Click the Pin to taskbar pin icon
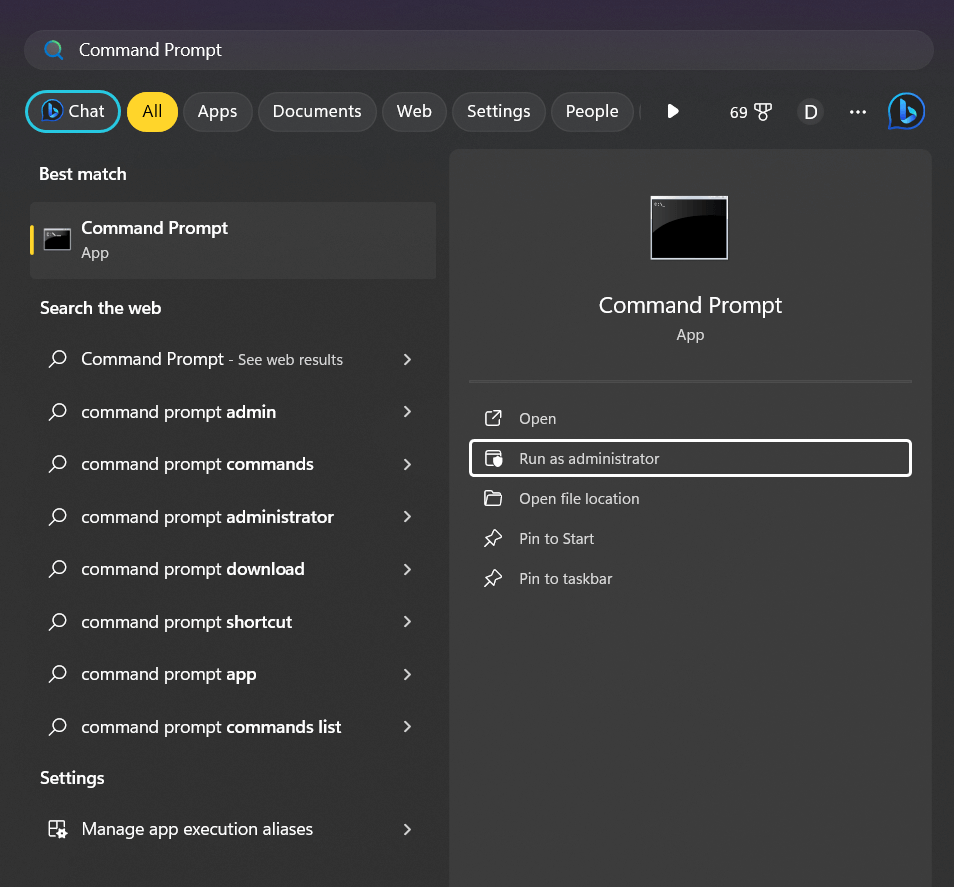This screenshot has width=954, height=887. point(493,579)
